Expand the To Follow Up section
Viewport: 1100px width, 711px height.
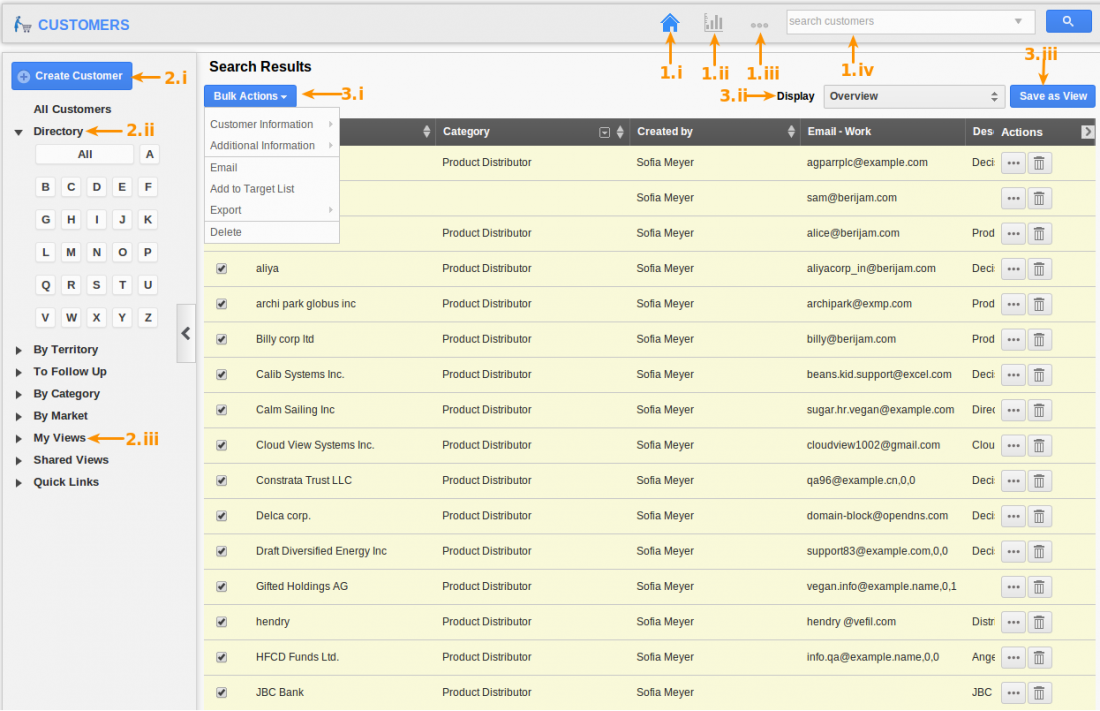click(19, 372)
